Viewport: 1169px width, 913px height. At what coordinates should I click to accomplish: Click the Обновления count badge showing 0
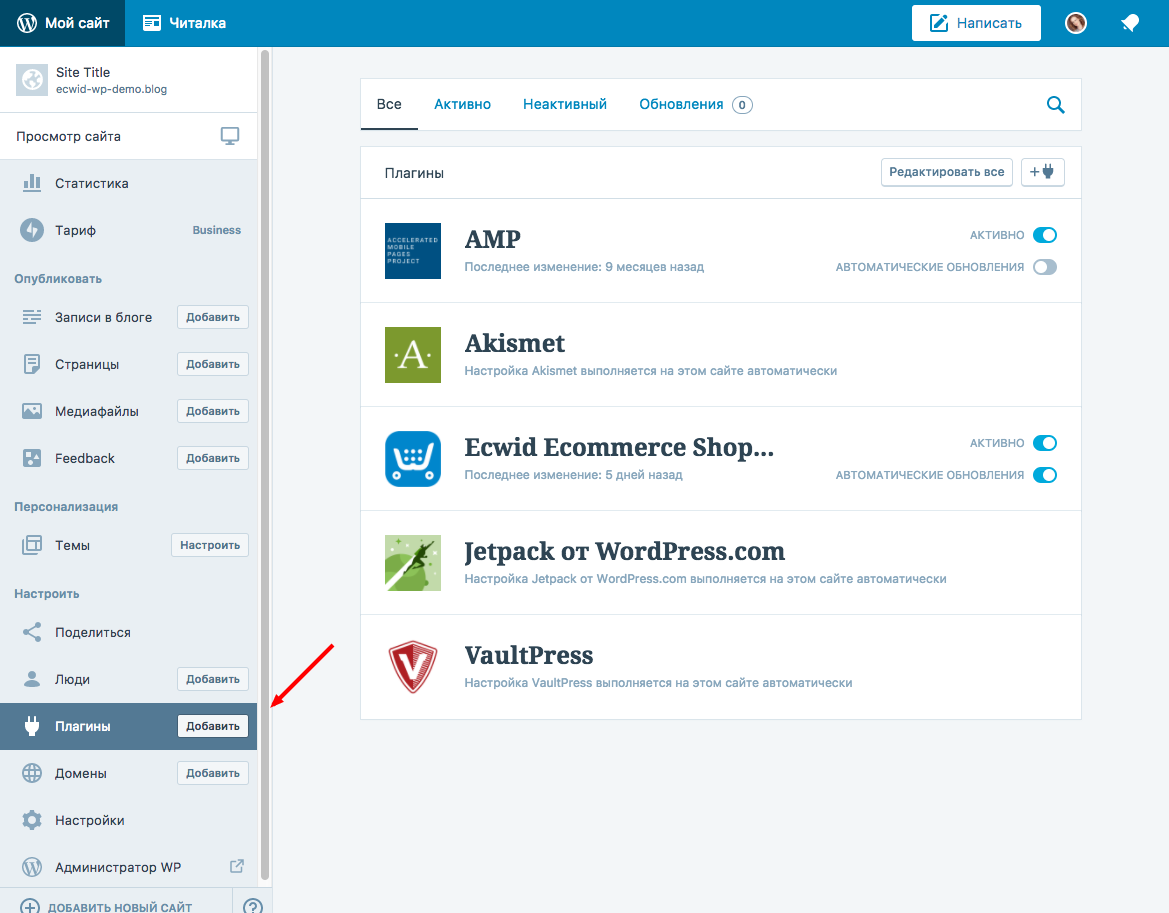pos(742,105)
